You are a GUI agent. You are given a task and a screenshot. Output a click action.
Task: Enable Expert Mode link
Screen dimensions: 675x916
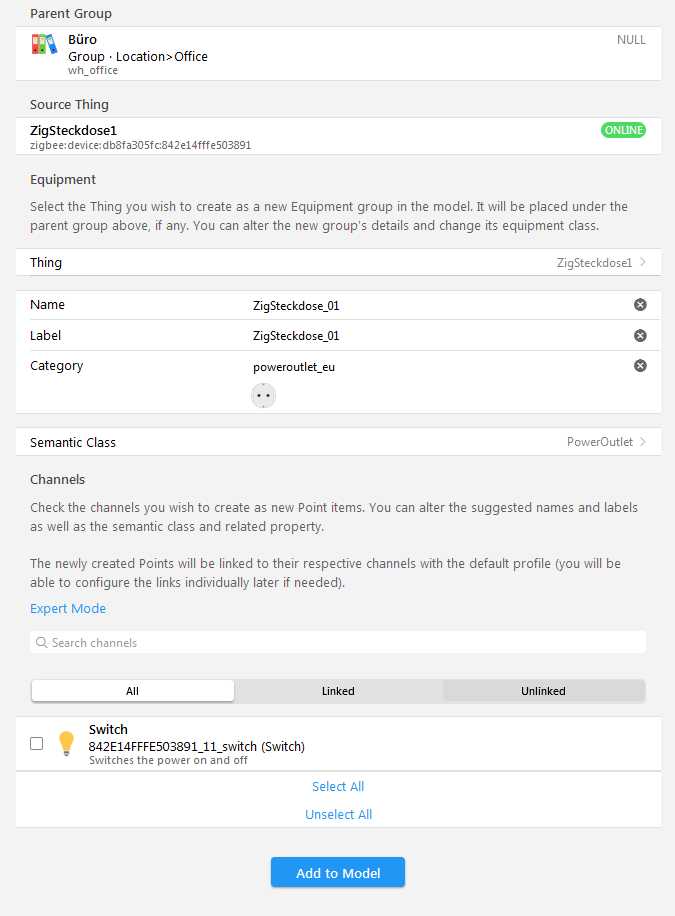(68, 609)
